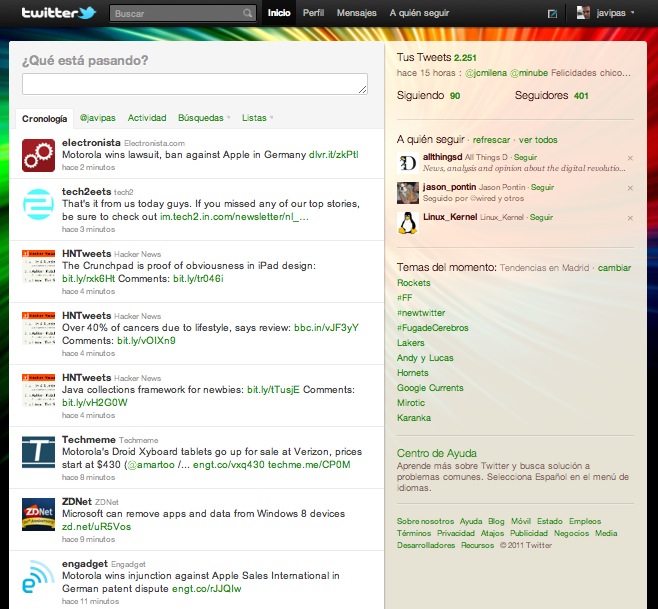Open the #FugadeCerebros trending topic
Viewport: 658px width, 609px height.
pyautogui.click(x=432, y=328)
